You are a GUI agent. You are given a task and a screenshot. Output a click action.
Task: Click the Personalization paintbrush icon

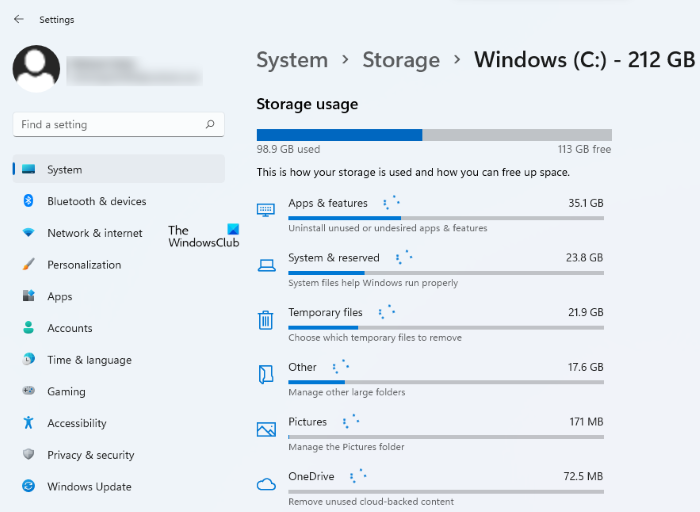tap(28, 265)
